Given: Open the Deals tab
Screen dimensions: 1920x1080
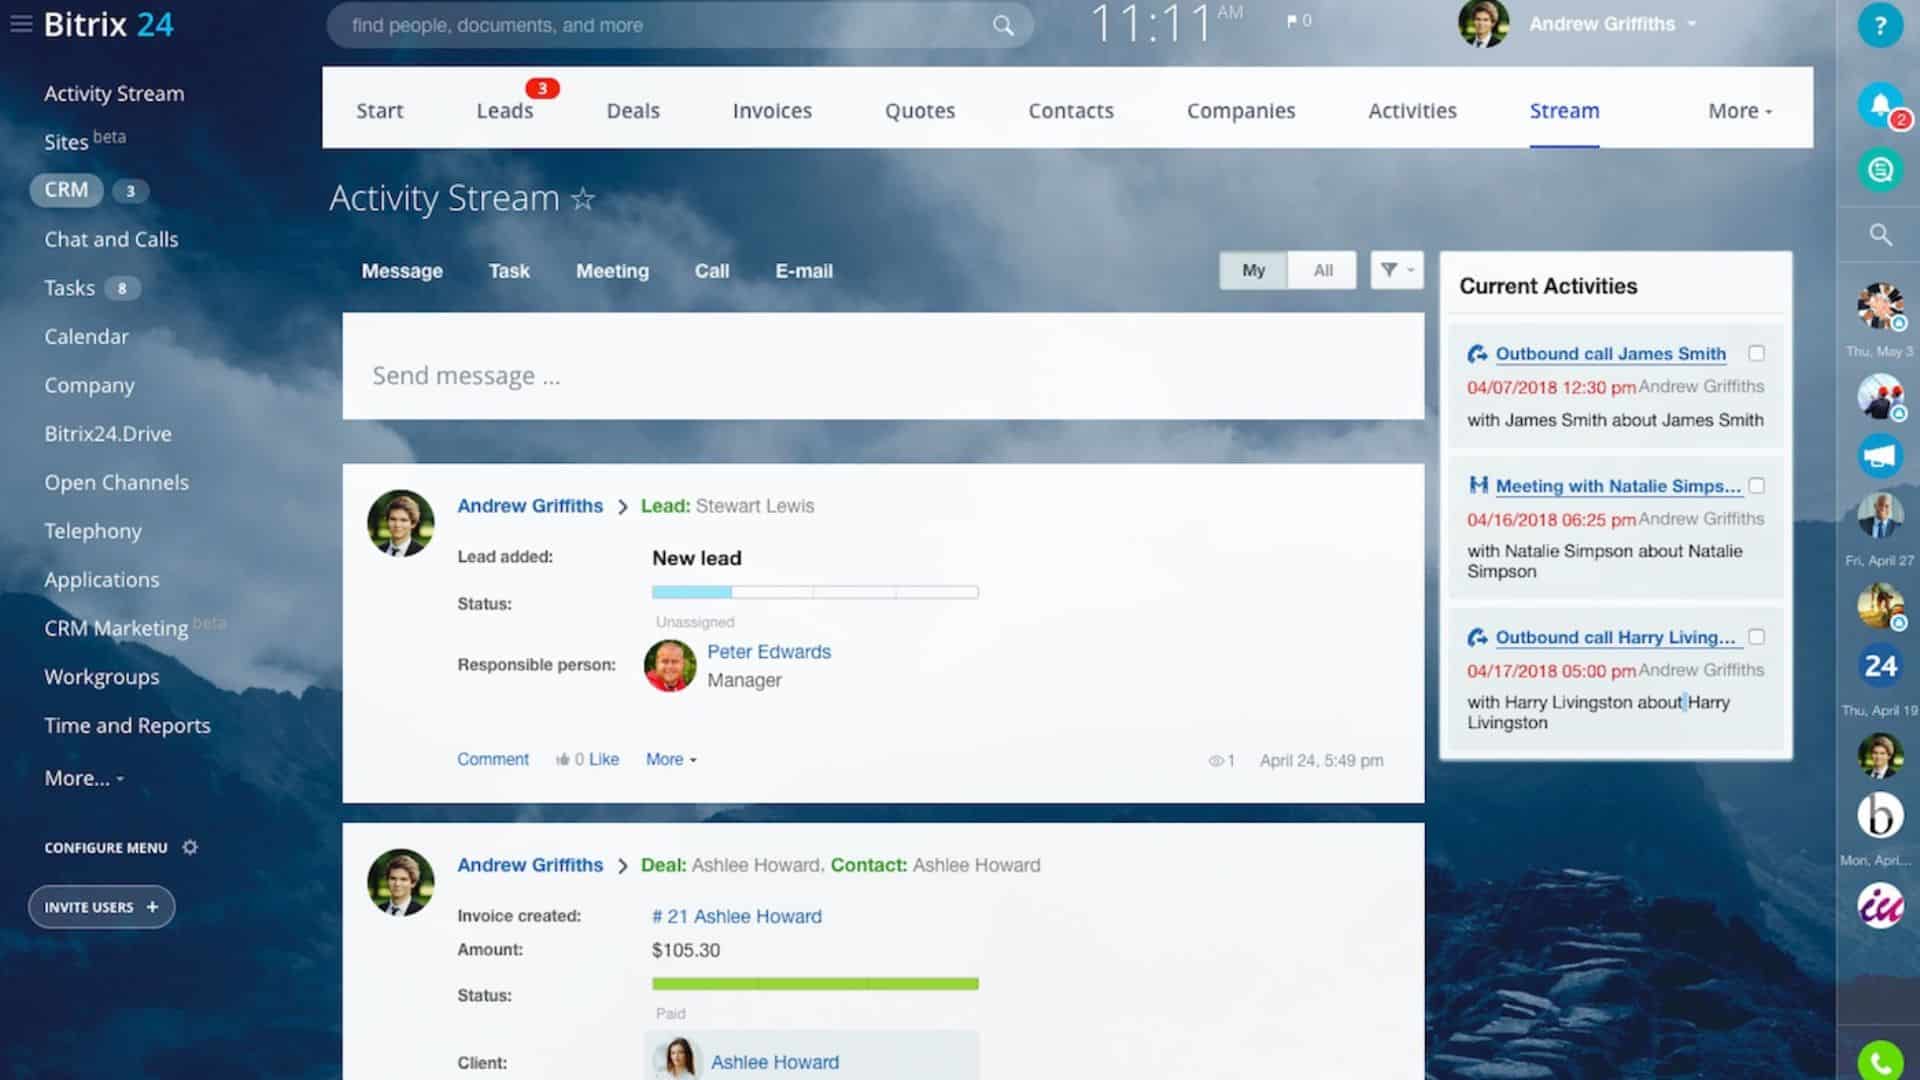Looking at the screenshot, I should click(633, 111).
